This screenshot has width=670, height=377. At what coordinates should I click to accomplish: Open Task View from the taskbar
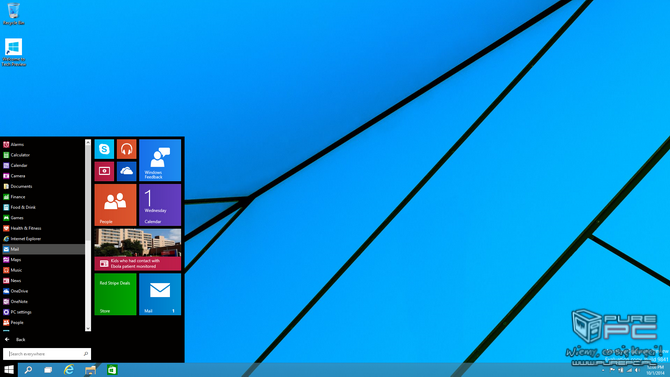48,370
